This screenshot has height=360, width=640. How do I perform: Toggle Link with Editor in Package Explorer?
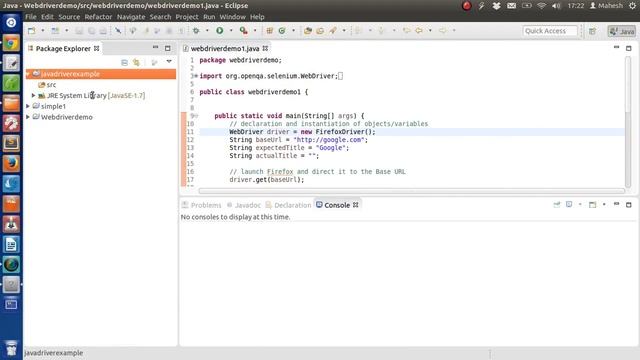click(136, 62)
